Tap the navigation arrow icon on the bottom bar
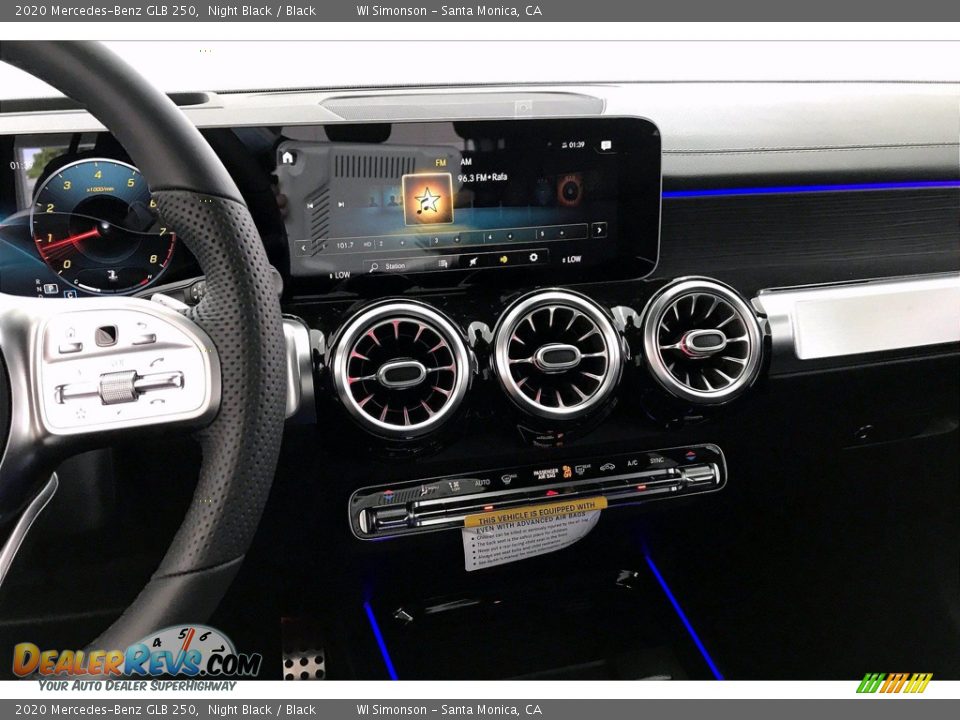This screenshot has width=960, height=720. tap(474, 261)
